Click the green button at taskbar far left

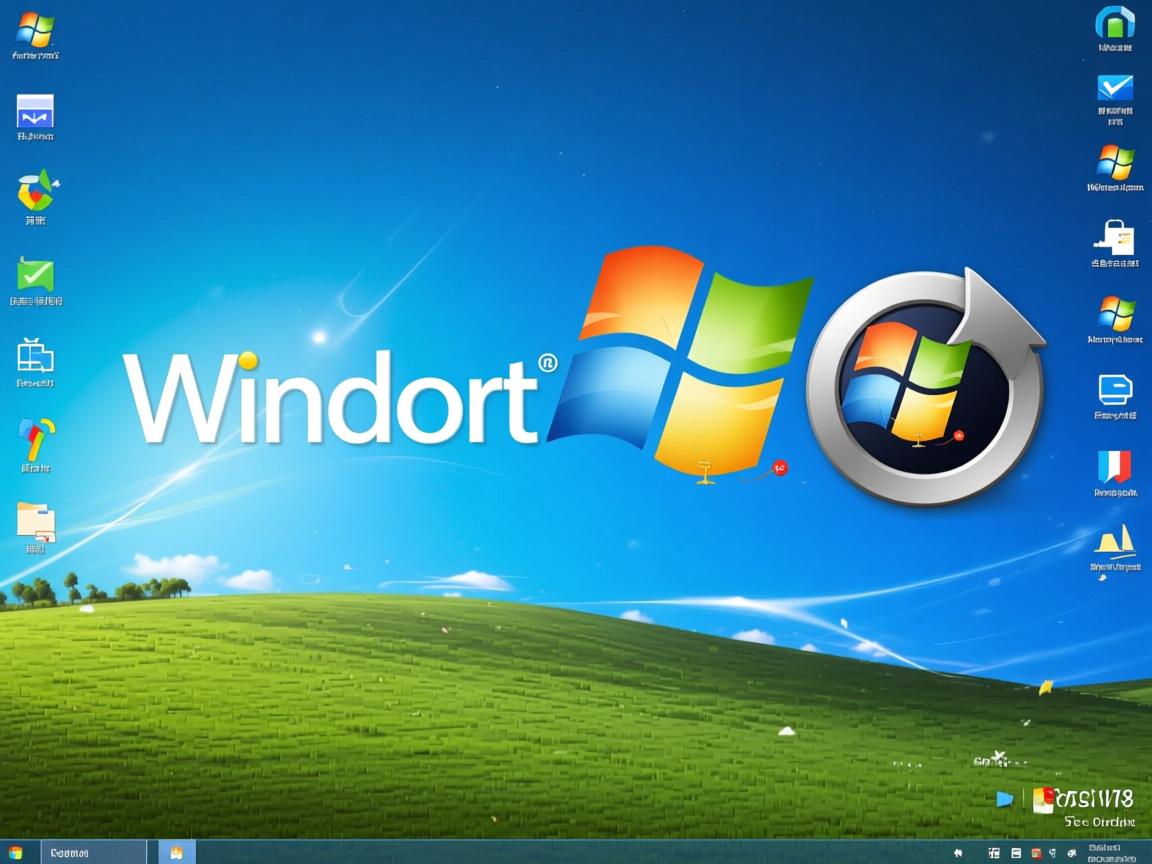pyautogui.click(x=14, y=852)
